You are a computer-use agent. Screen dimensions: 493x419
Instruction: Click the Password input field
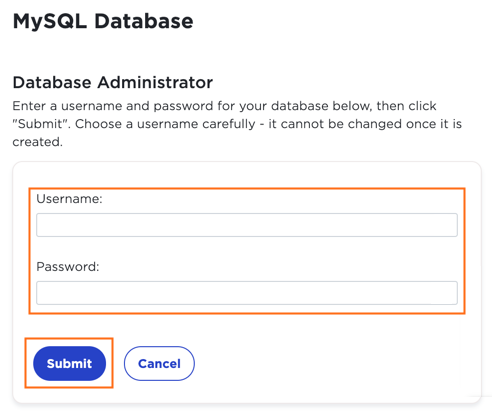click(247, 293)
